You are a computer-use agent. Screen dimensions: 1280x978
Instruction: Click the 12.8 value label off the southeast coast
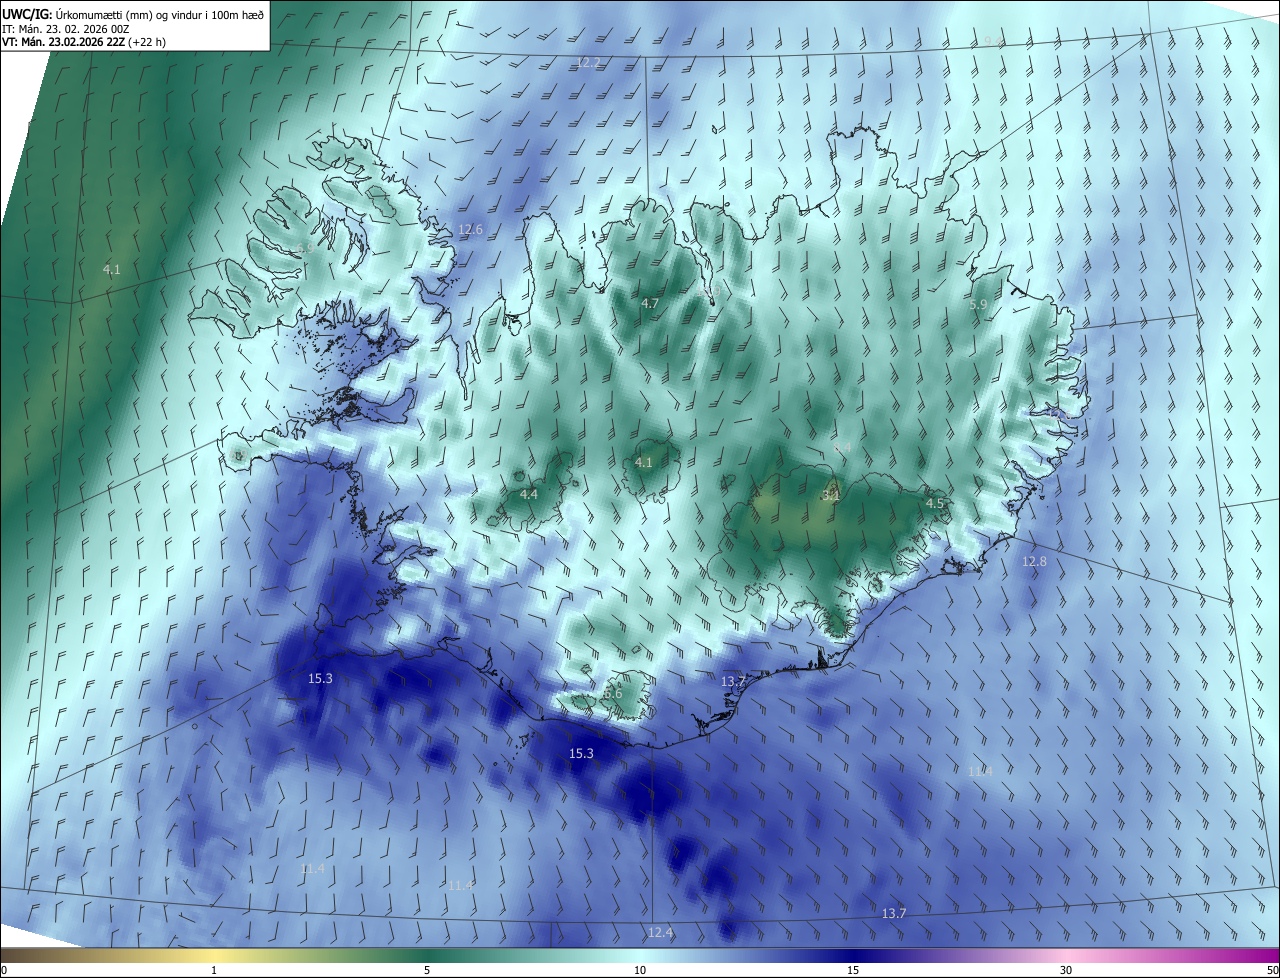(1034, 562)
